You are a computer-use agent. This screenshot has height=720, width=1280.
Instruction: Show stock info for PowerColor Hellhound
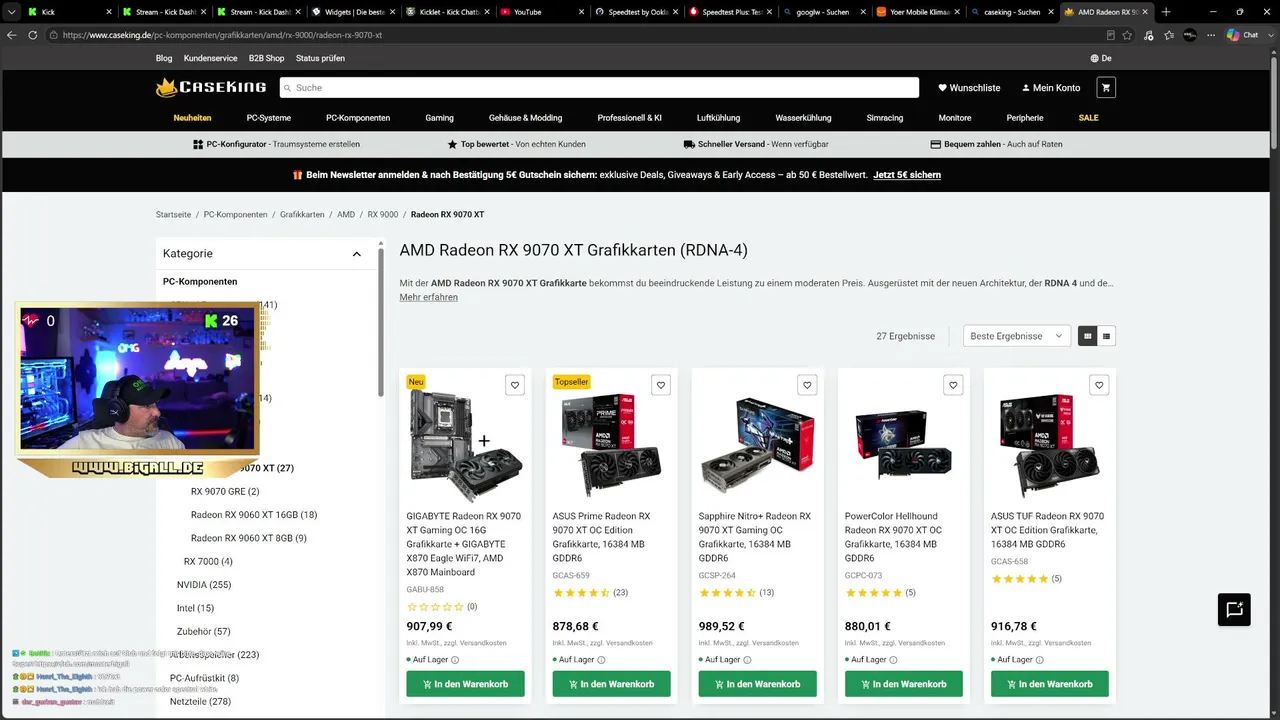pyautogui.click(x=893, y=660)
